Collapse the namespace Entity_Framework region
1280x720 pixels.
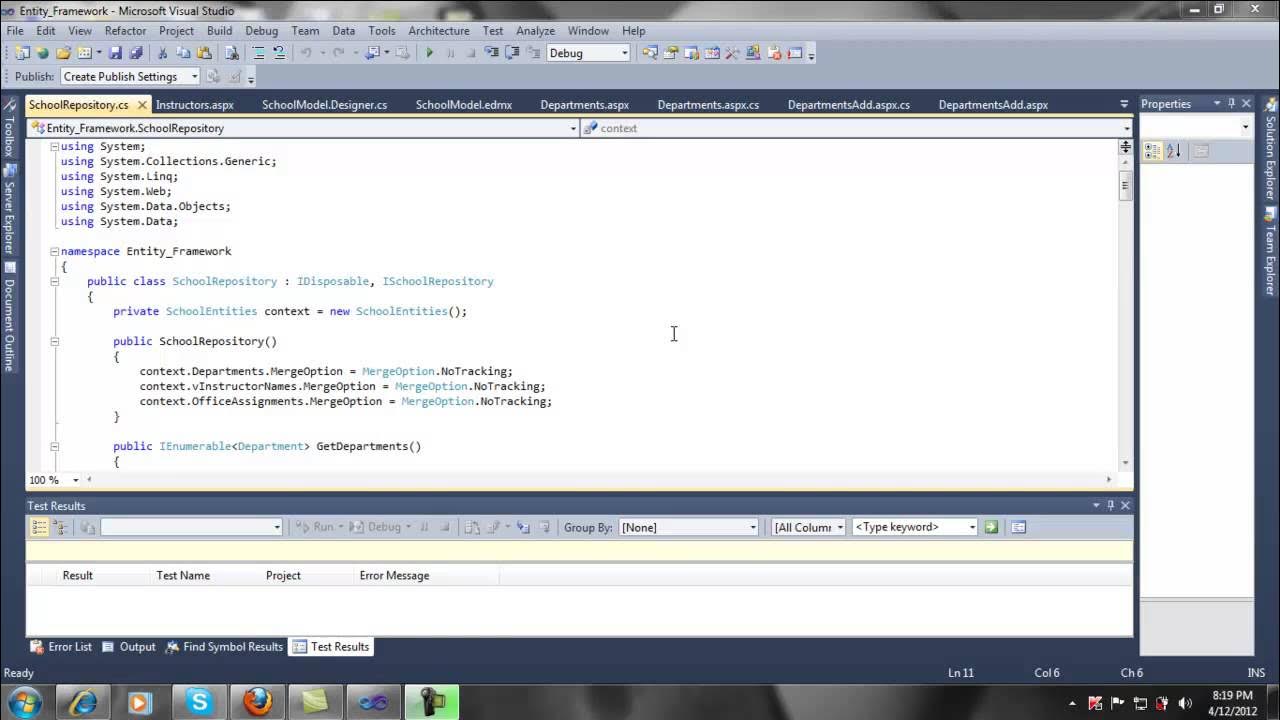coord(54,251)
